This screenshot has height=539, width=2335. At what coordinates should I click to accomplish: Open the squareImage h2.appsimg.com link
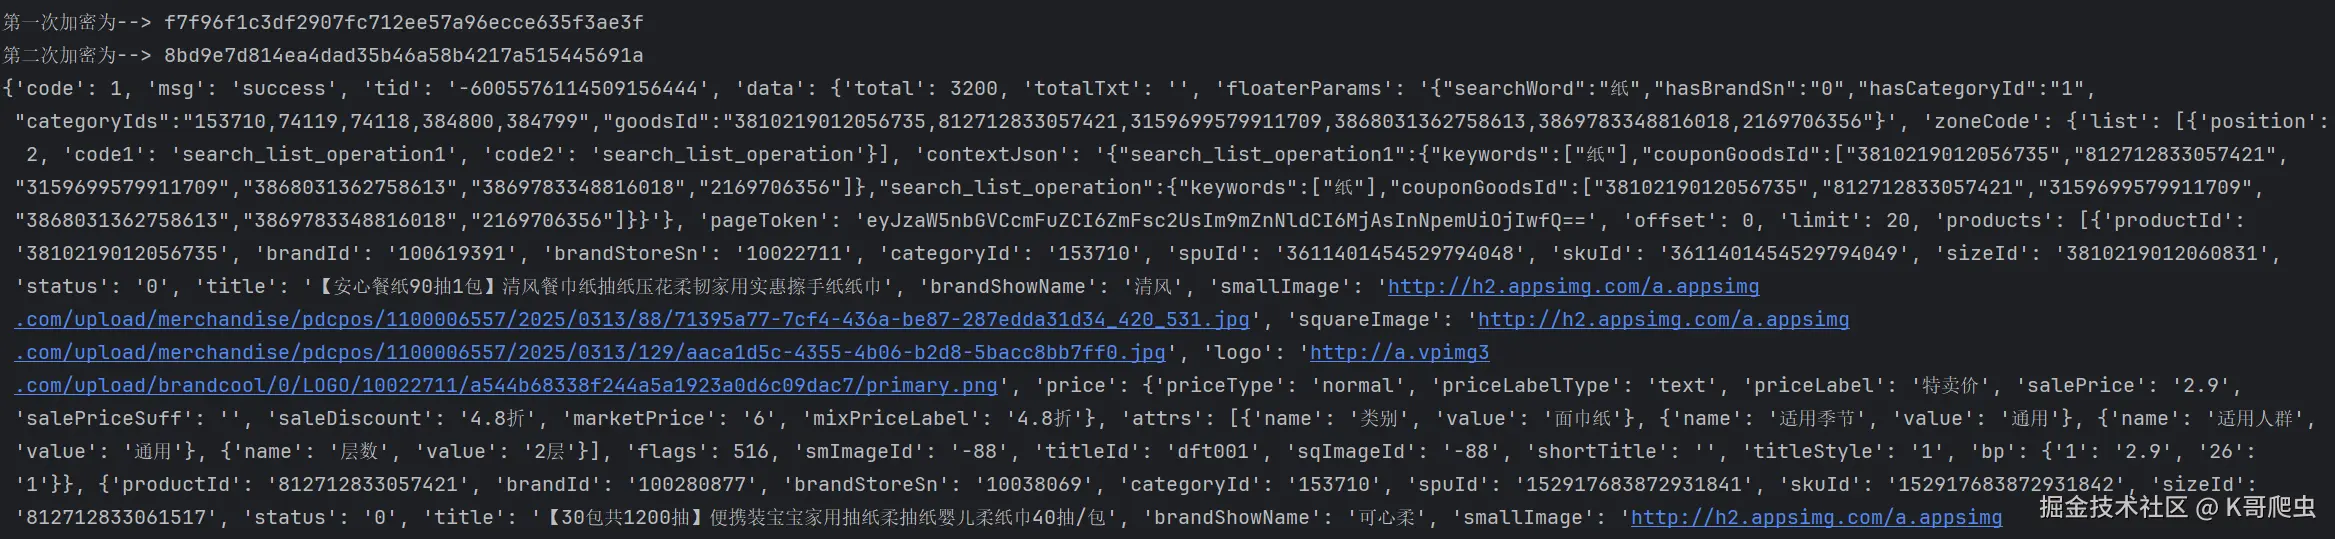click(1663, 320)
